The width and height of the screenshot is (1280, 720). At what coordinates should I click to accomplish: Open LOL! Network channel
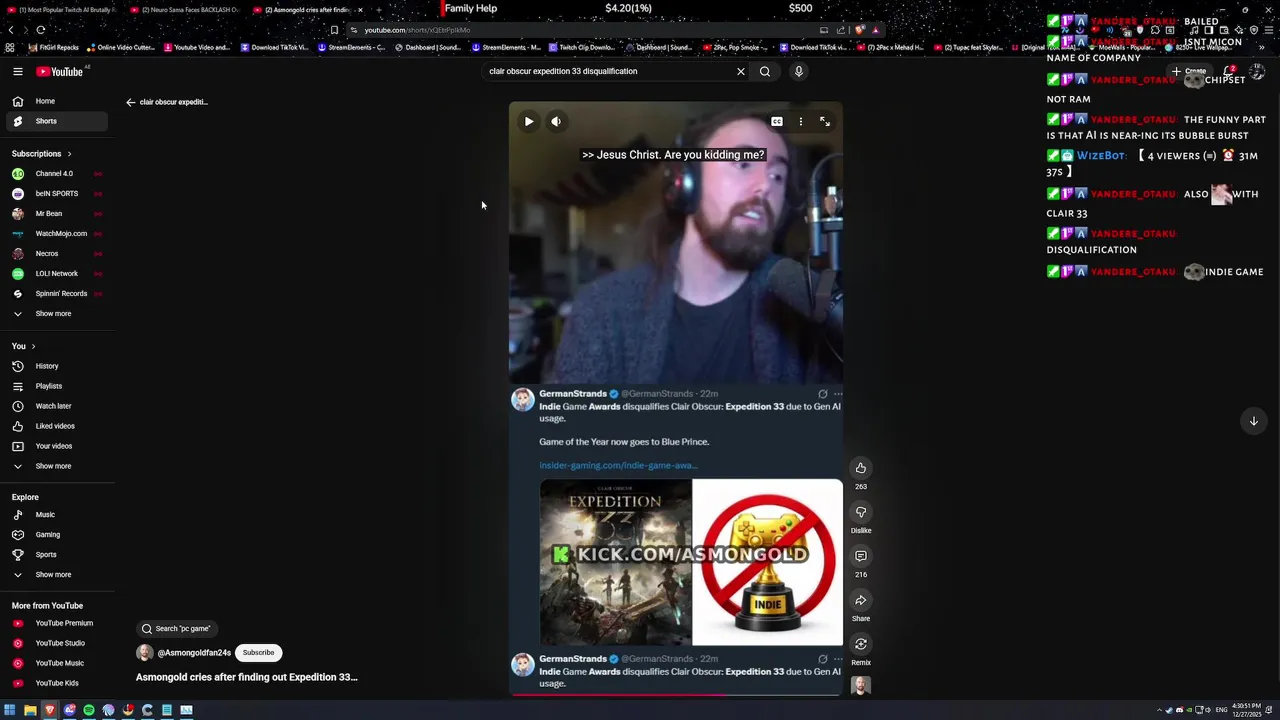[x=55, y=273]
